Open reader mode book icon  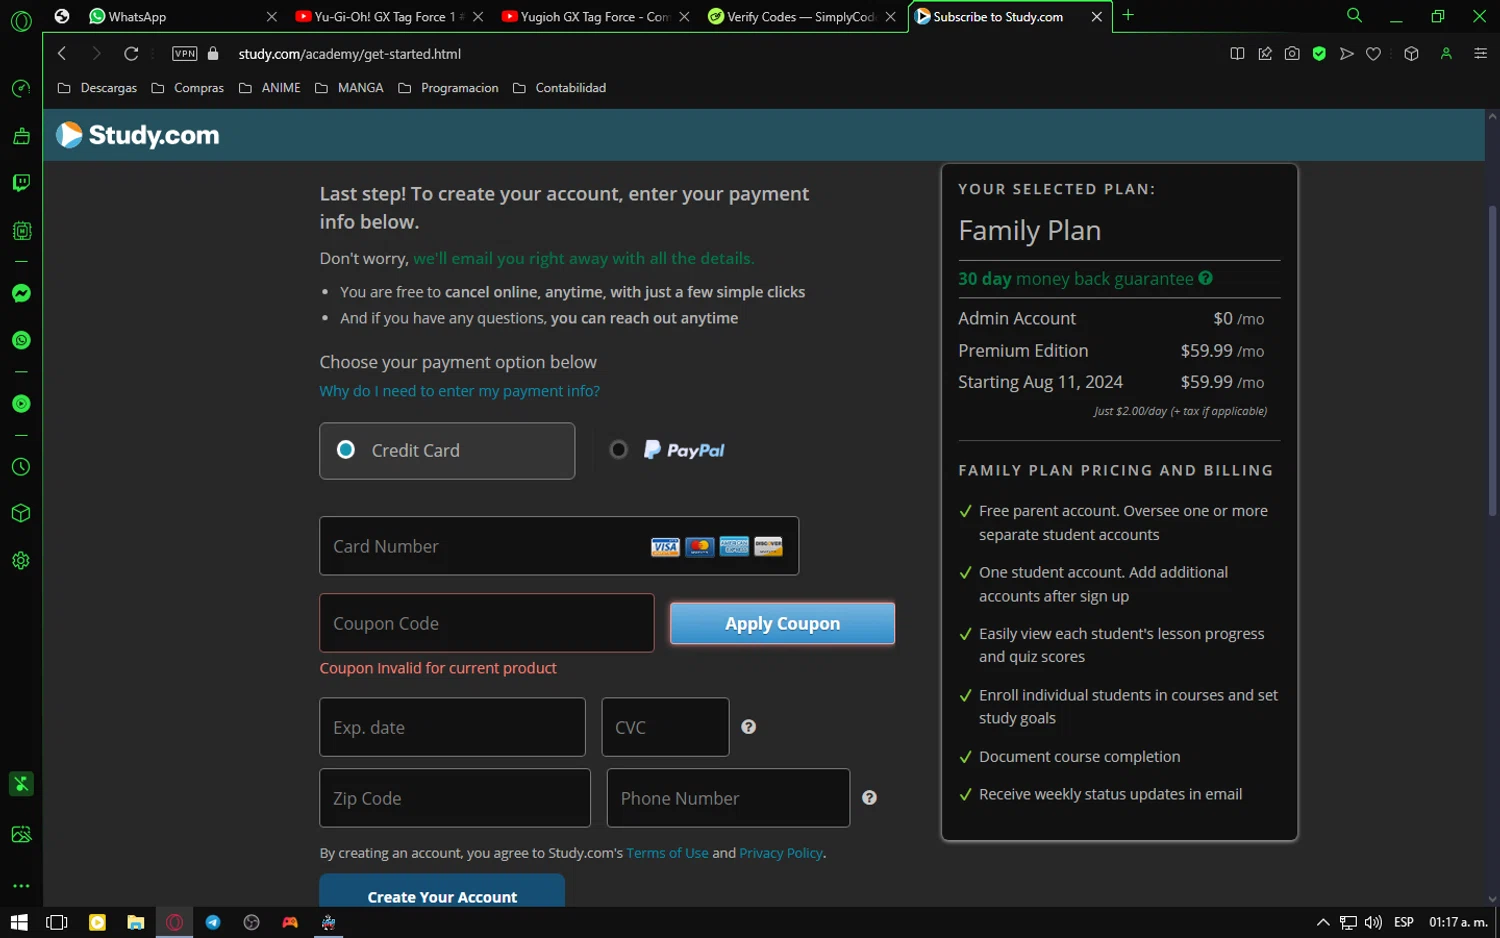[1237, 54]
